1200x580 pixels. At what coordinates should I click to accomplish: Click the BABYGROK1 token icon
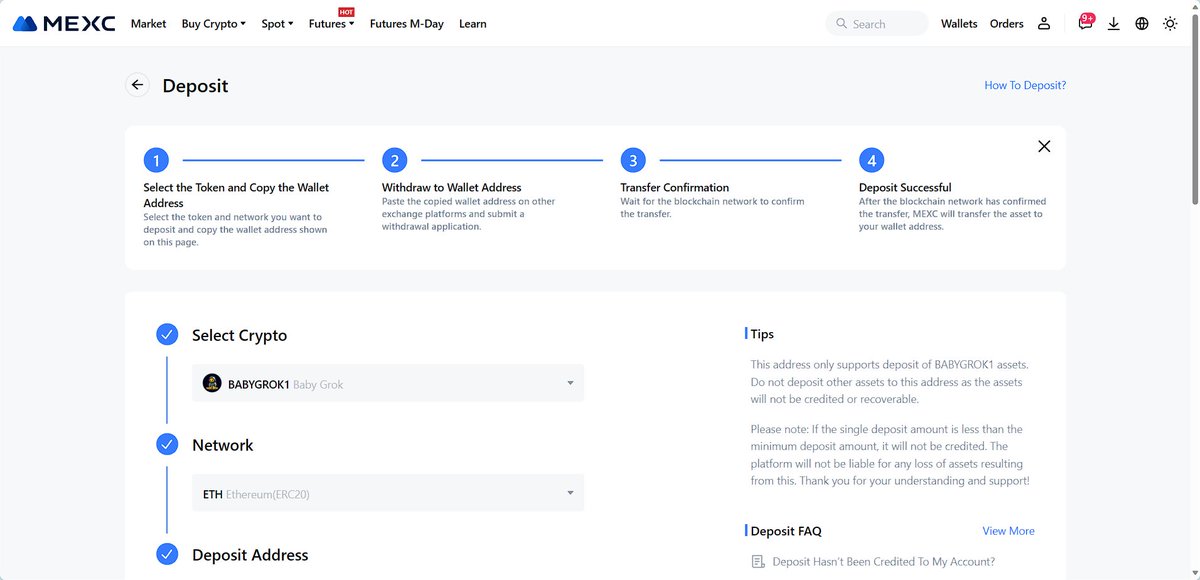click(212, 383)
